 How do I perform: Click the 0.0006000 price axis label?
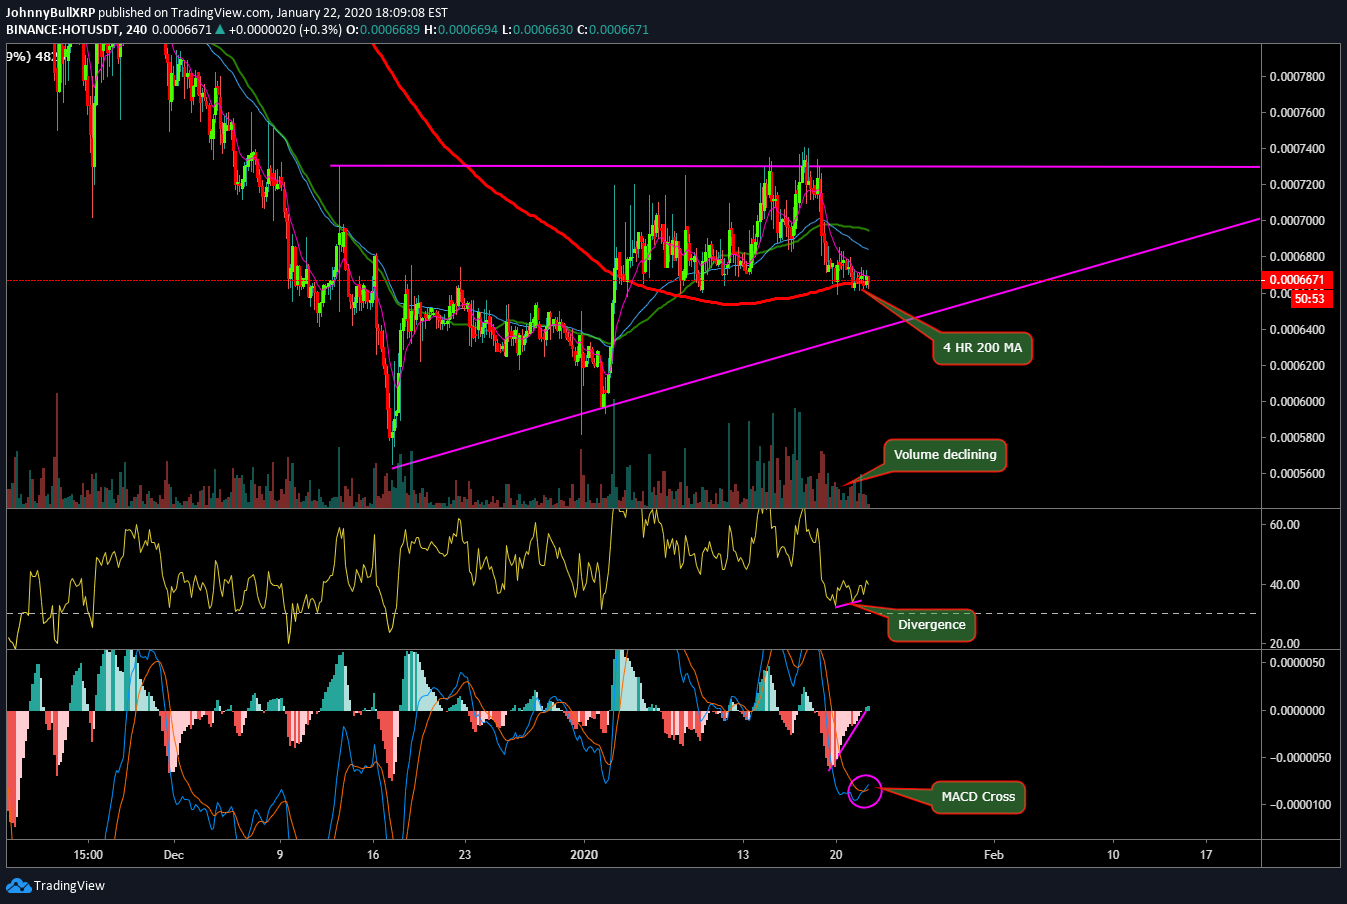1297,402
